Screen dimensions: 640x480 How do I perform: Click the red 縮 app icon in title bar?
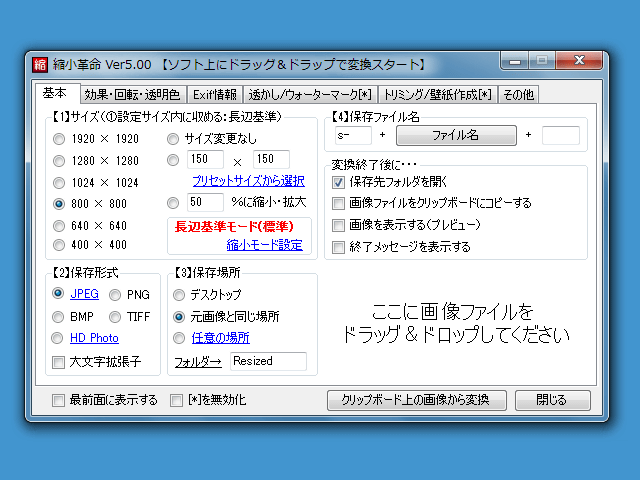(40, 64)
